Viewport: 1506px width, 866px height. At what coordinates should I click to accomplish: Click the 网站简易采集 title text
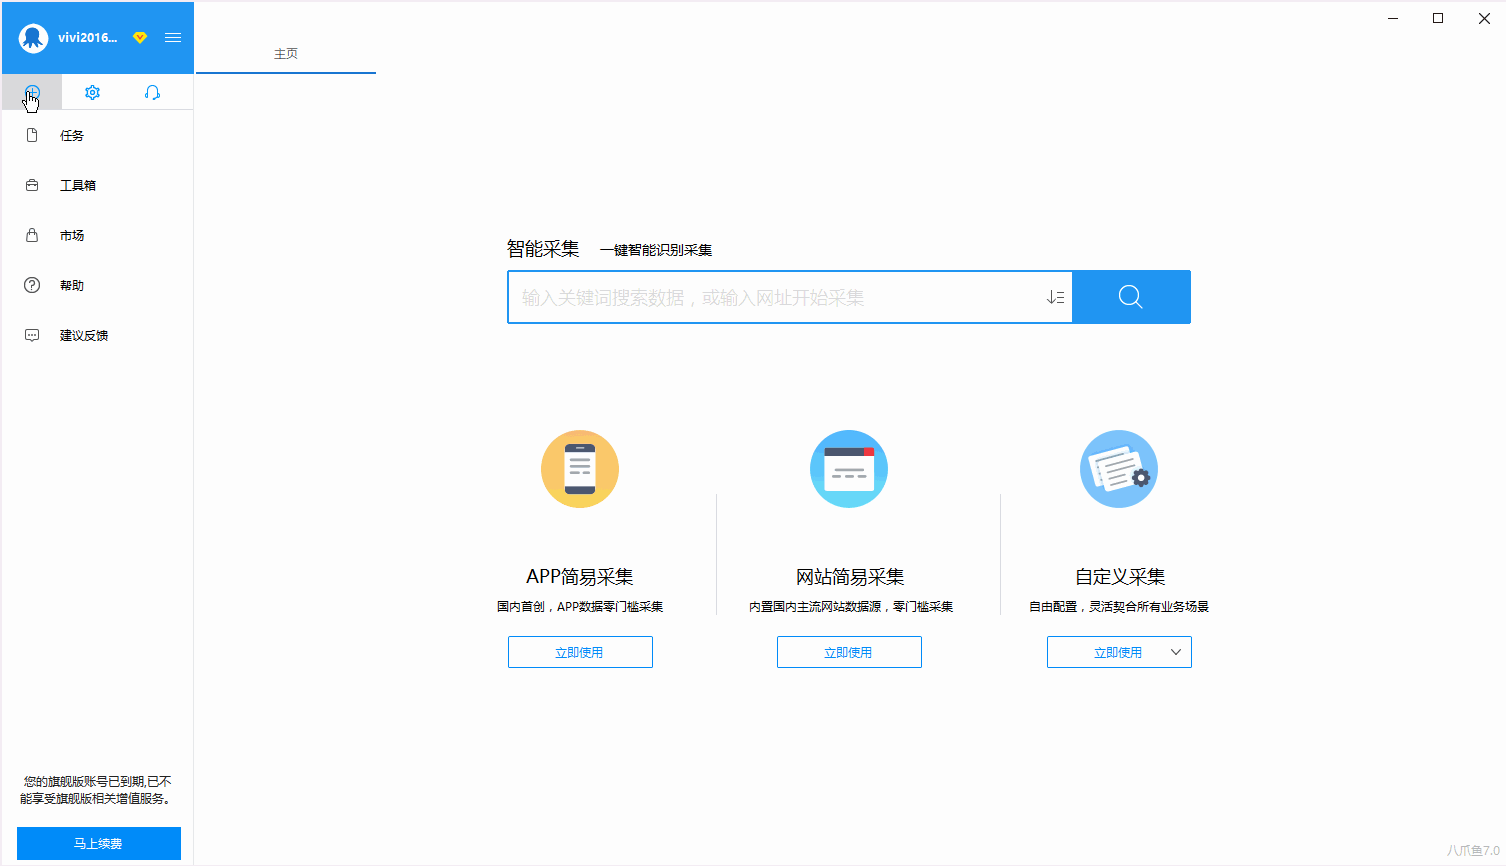850,577
